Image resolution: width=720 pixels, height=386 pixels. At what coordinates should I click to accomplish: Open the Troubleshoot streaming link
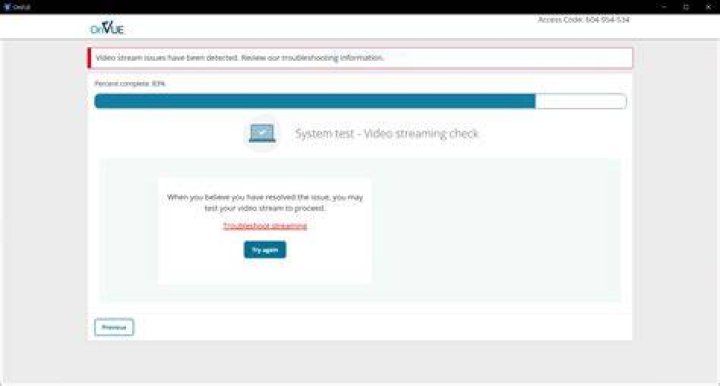click(265, 226)
